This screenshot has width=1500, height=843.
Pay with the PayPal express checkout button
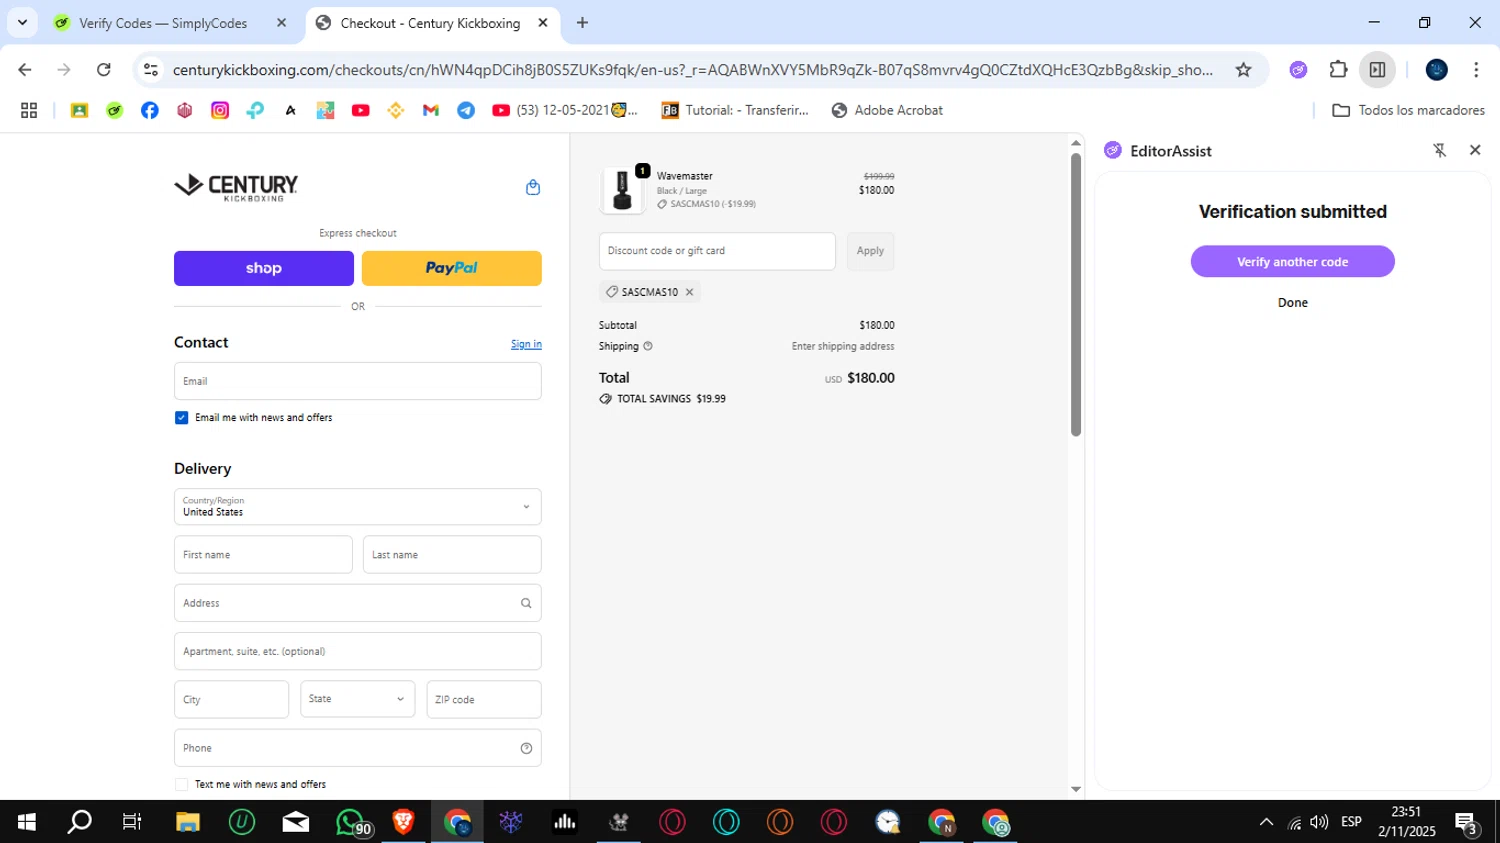pos(452,268)
